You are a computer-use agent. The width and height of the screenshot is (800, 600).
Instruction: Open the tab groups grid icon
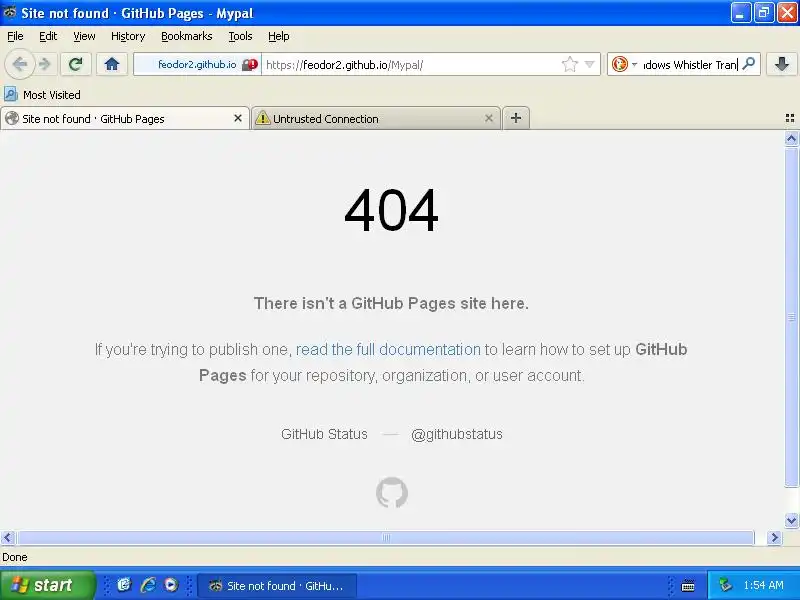[790, 118]
